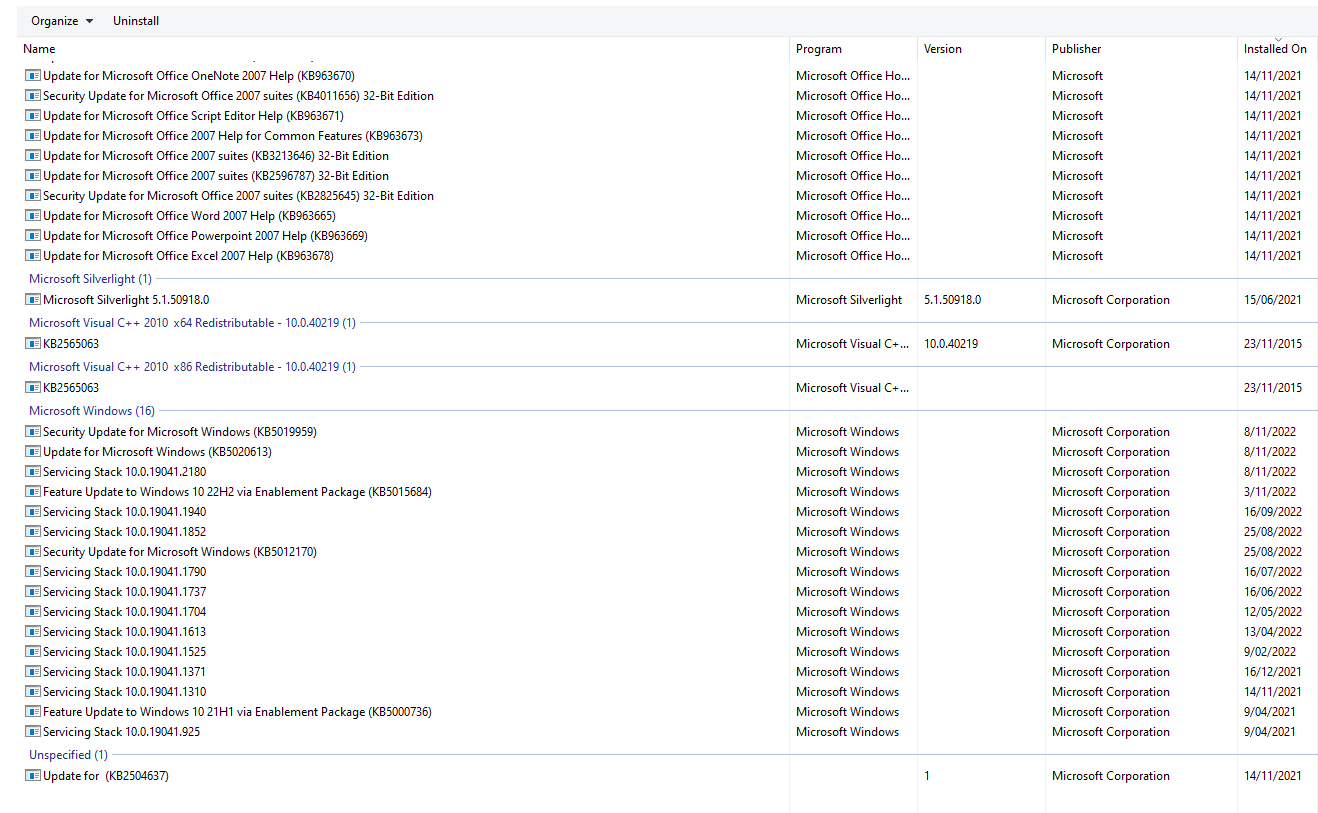
Task: Select Servicing Stack 10.0.19041.1704 row
Action: click(x=667, y=612)
